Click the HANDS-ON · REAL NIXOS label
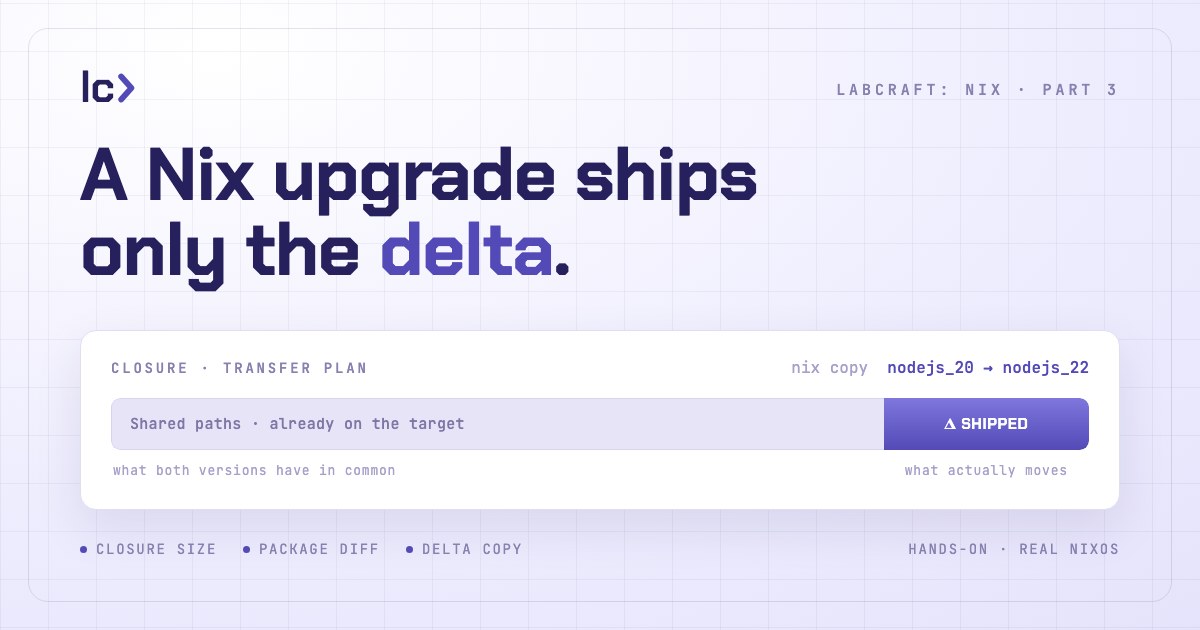This screenshot has height=630, width=1200. pos(1014,549)
